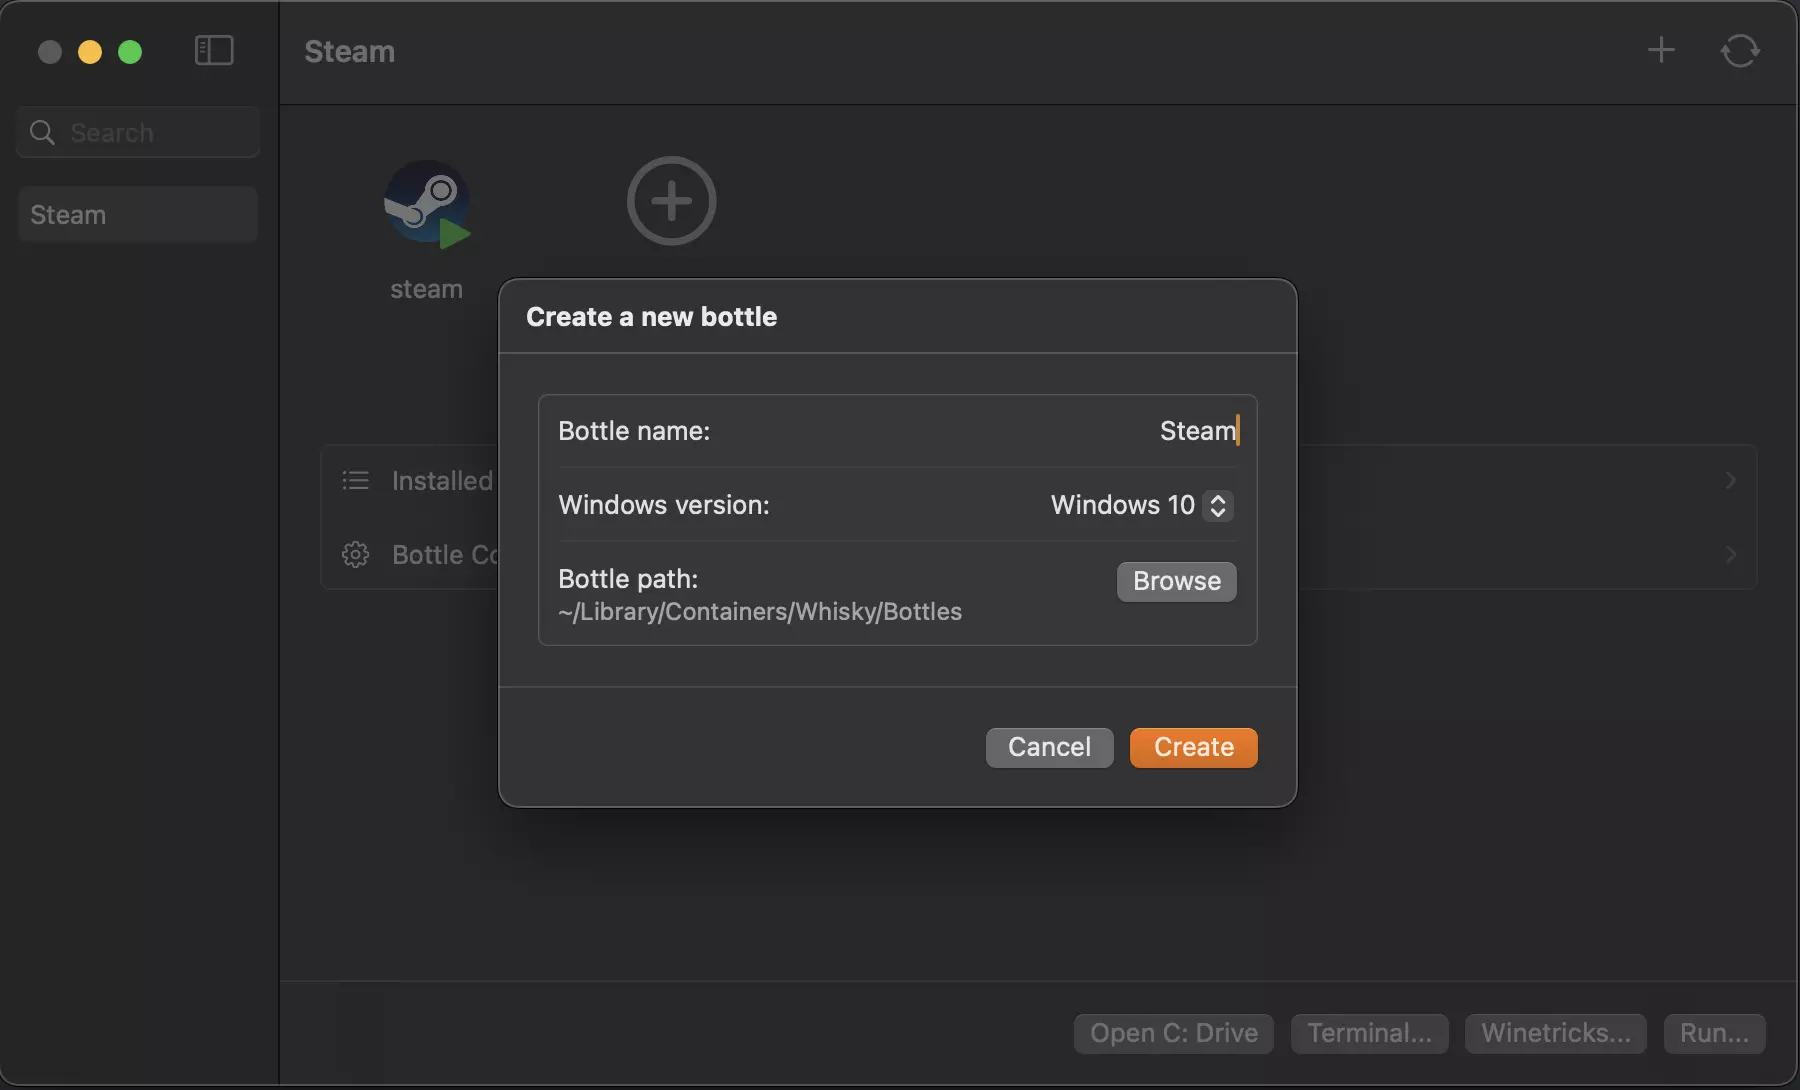Click the Installed programs list icon
The width and height of the screenshot is (1800, 1090).
(355, 480)
